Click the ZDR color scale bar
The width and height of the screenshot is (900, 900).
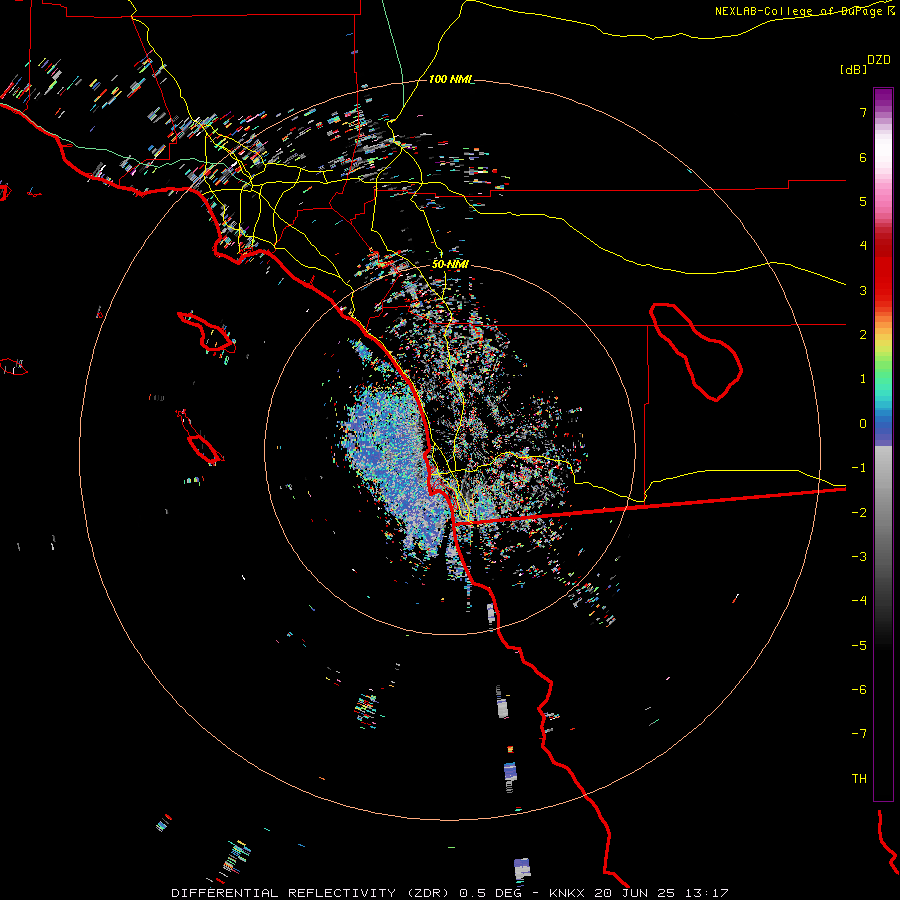[x=883, y=444]
